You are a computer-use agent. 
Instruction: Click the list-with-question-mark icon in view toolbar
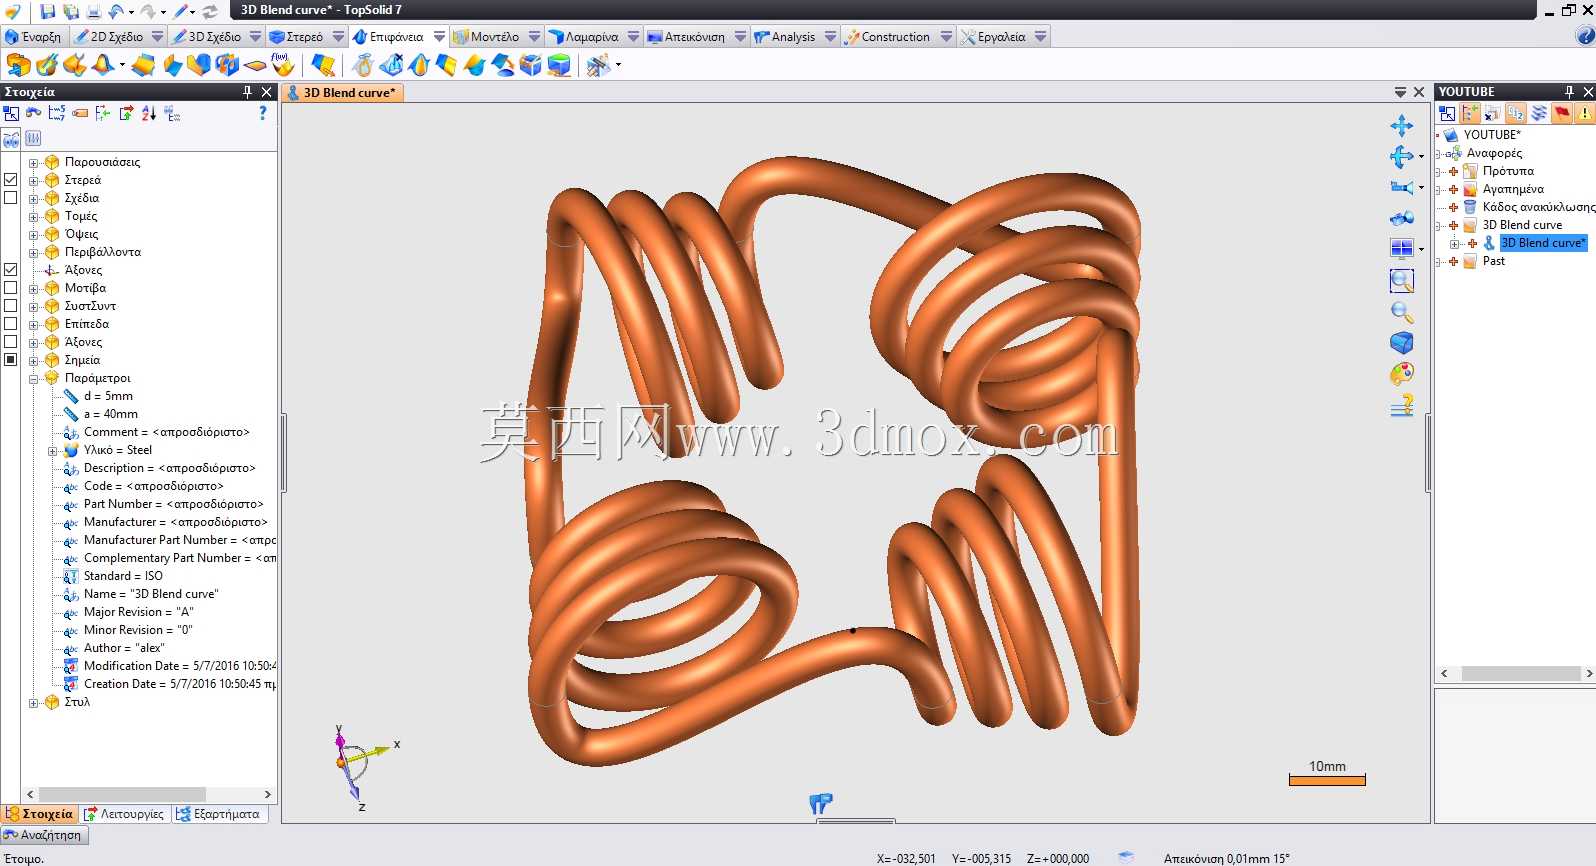[1401, 405]
